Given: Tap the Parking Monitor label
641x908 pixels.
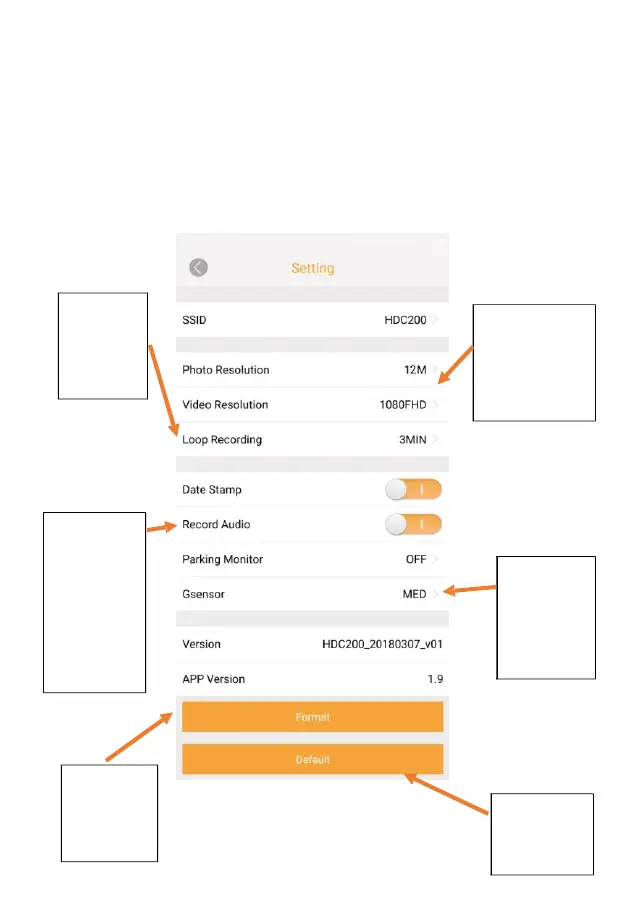Looking at the screenshot, I should pyautogui.click(x=222, y=559).
